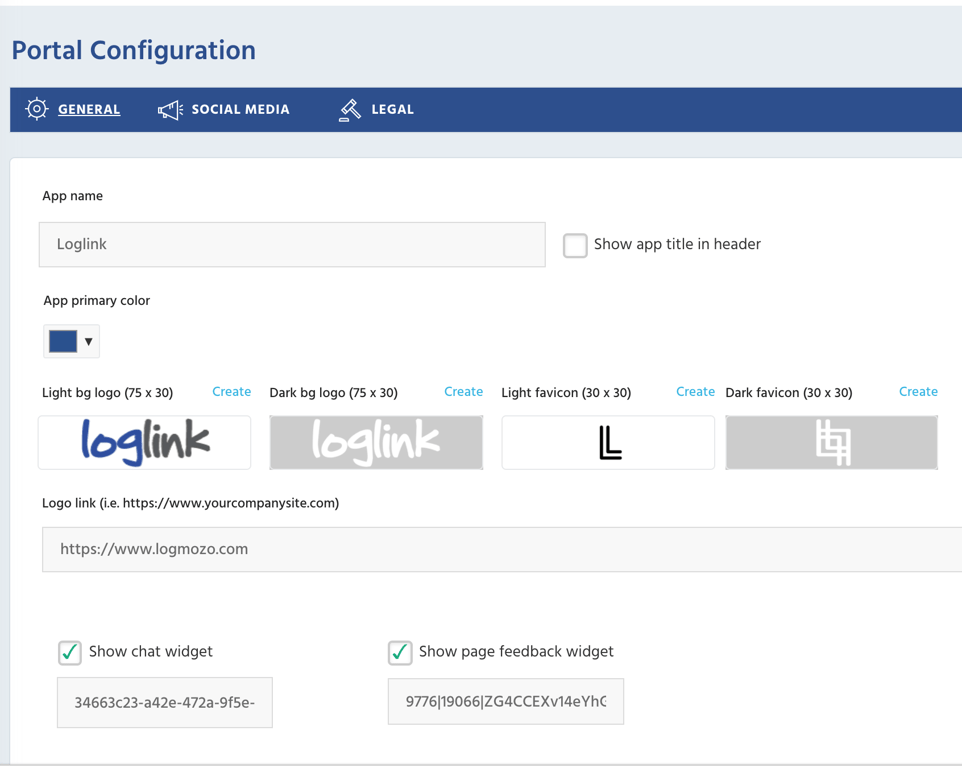Click Create link for Dark bg logo
This screenshot has width=962, height=768.
pos(463,392)
